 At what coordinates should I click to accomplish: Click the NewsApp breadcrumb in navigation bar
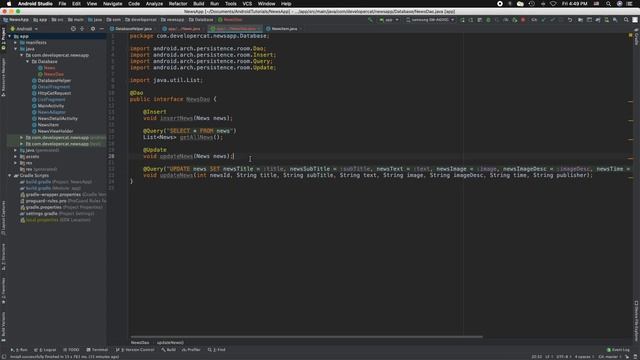[x=16, y=20]
